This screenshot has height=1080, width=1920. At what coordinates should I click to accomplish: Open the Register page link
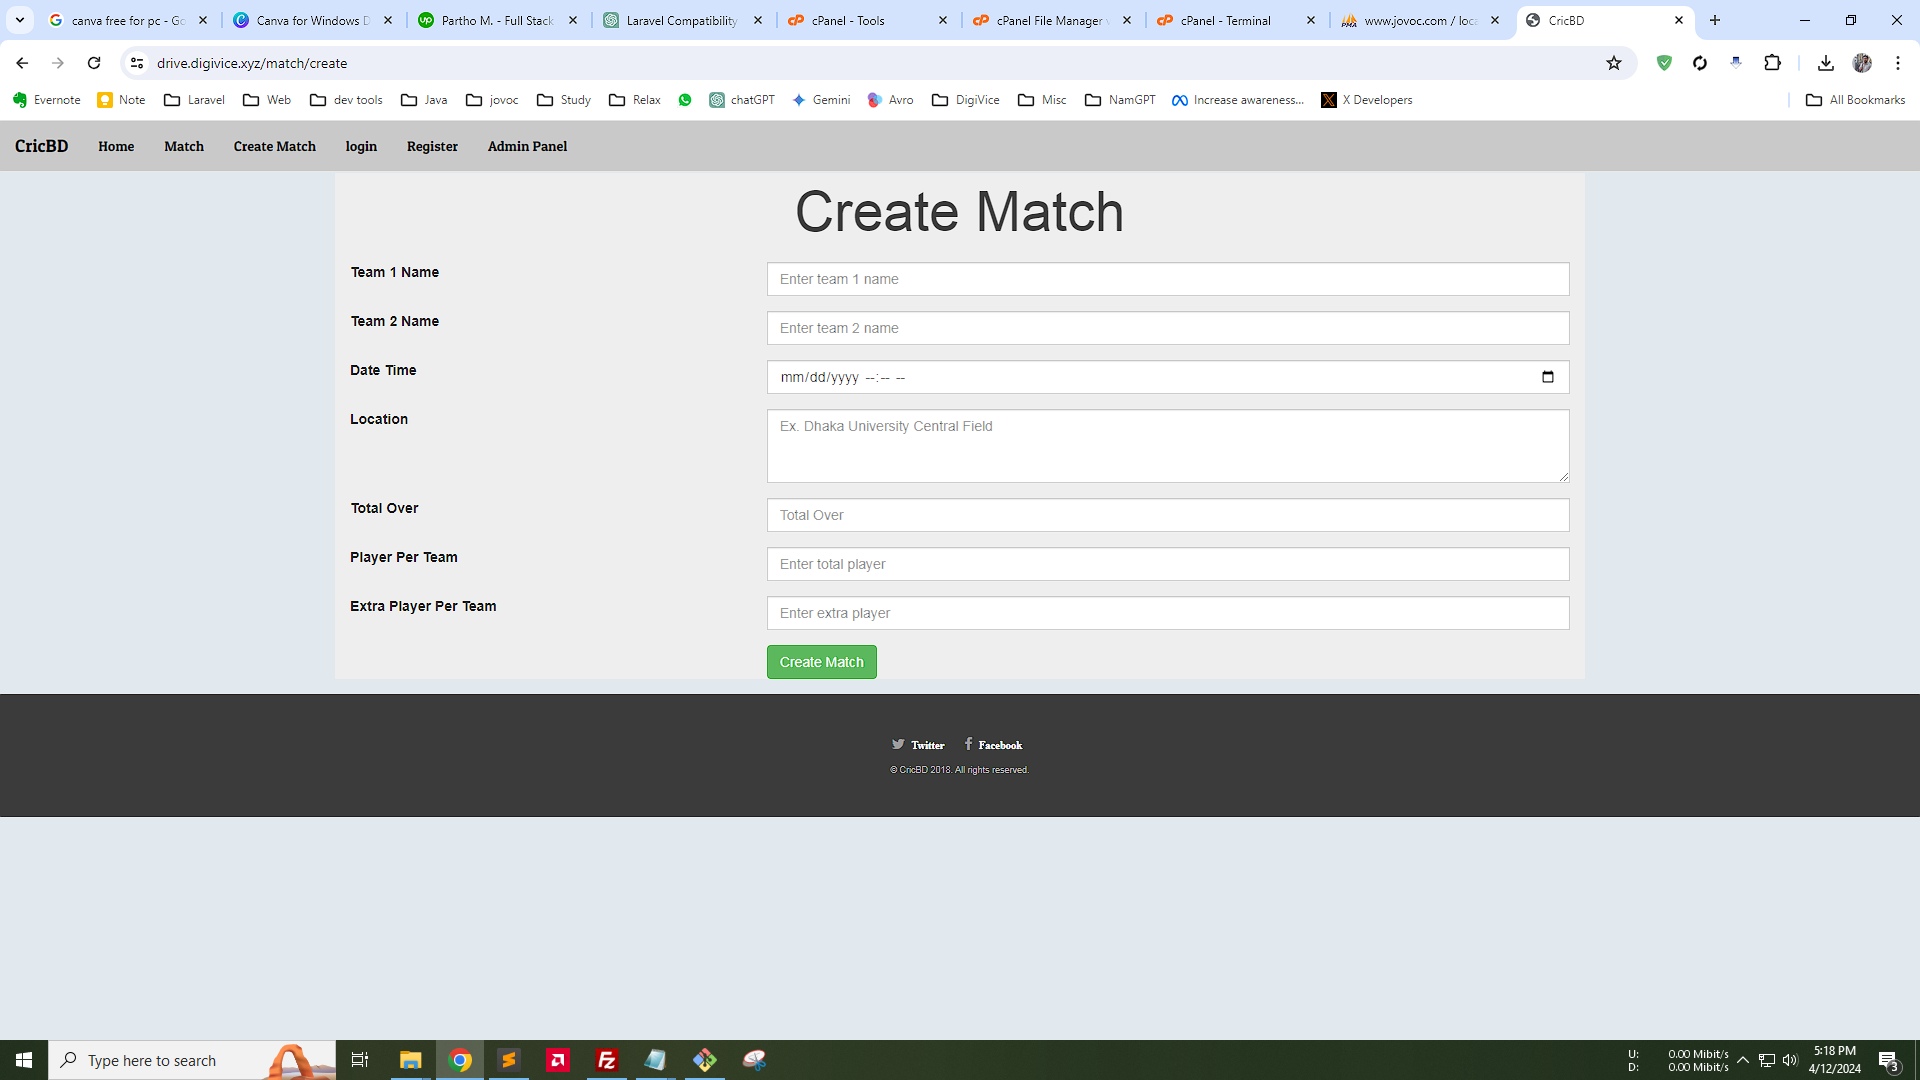tap(432, 146)
